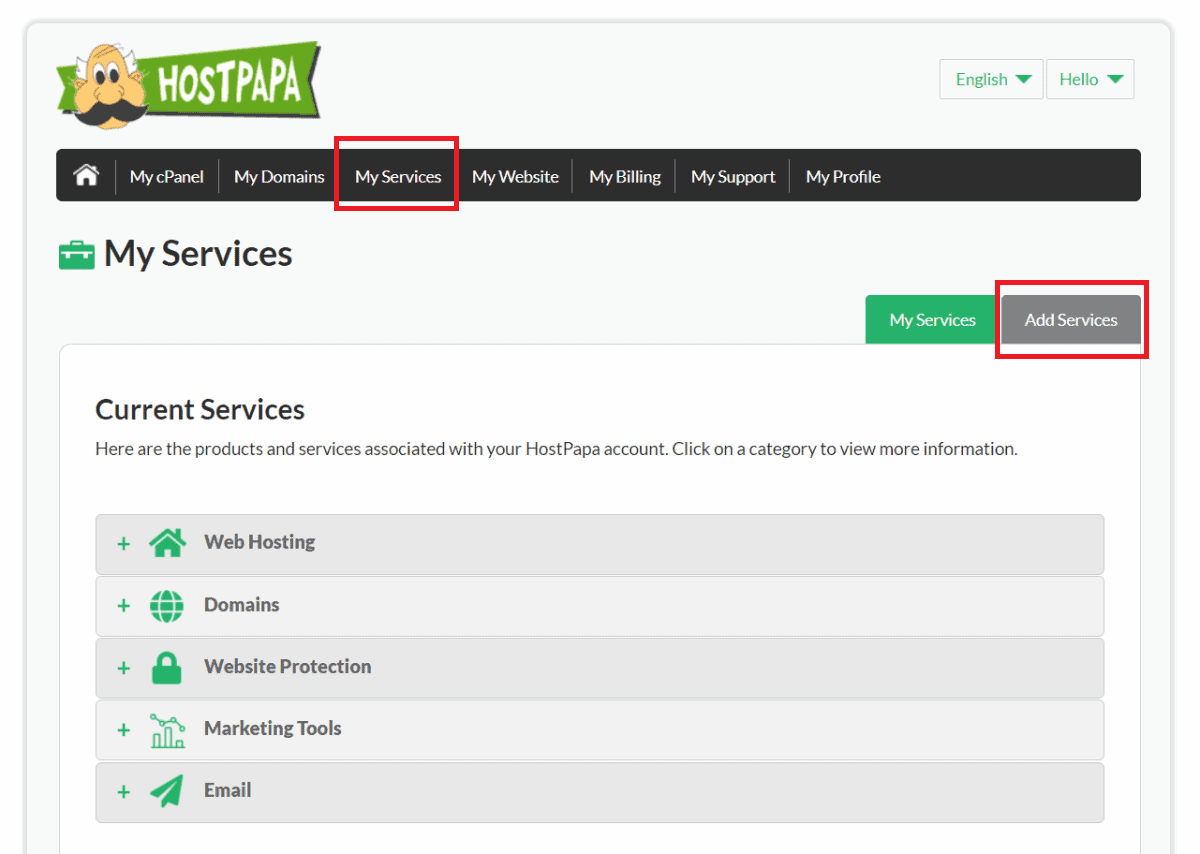This screenshot has width=1200, height=854.
Task: Click the Marketing Tools chart icon
Action: tap(167, 730)
